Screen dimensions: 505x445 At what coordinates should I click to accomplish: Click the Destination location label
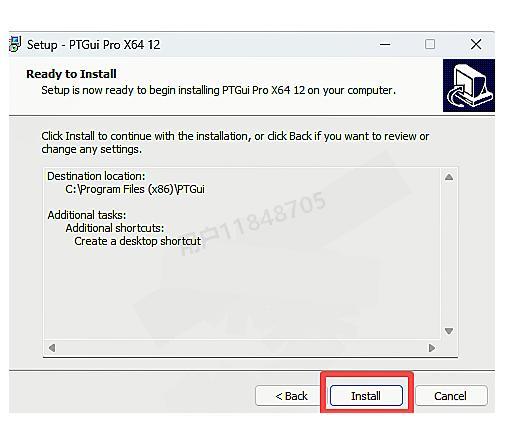(96, 176)
